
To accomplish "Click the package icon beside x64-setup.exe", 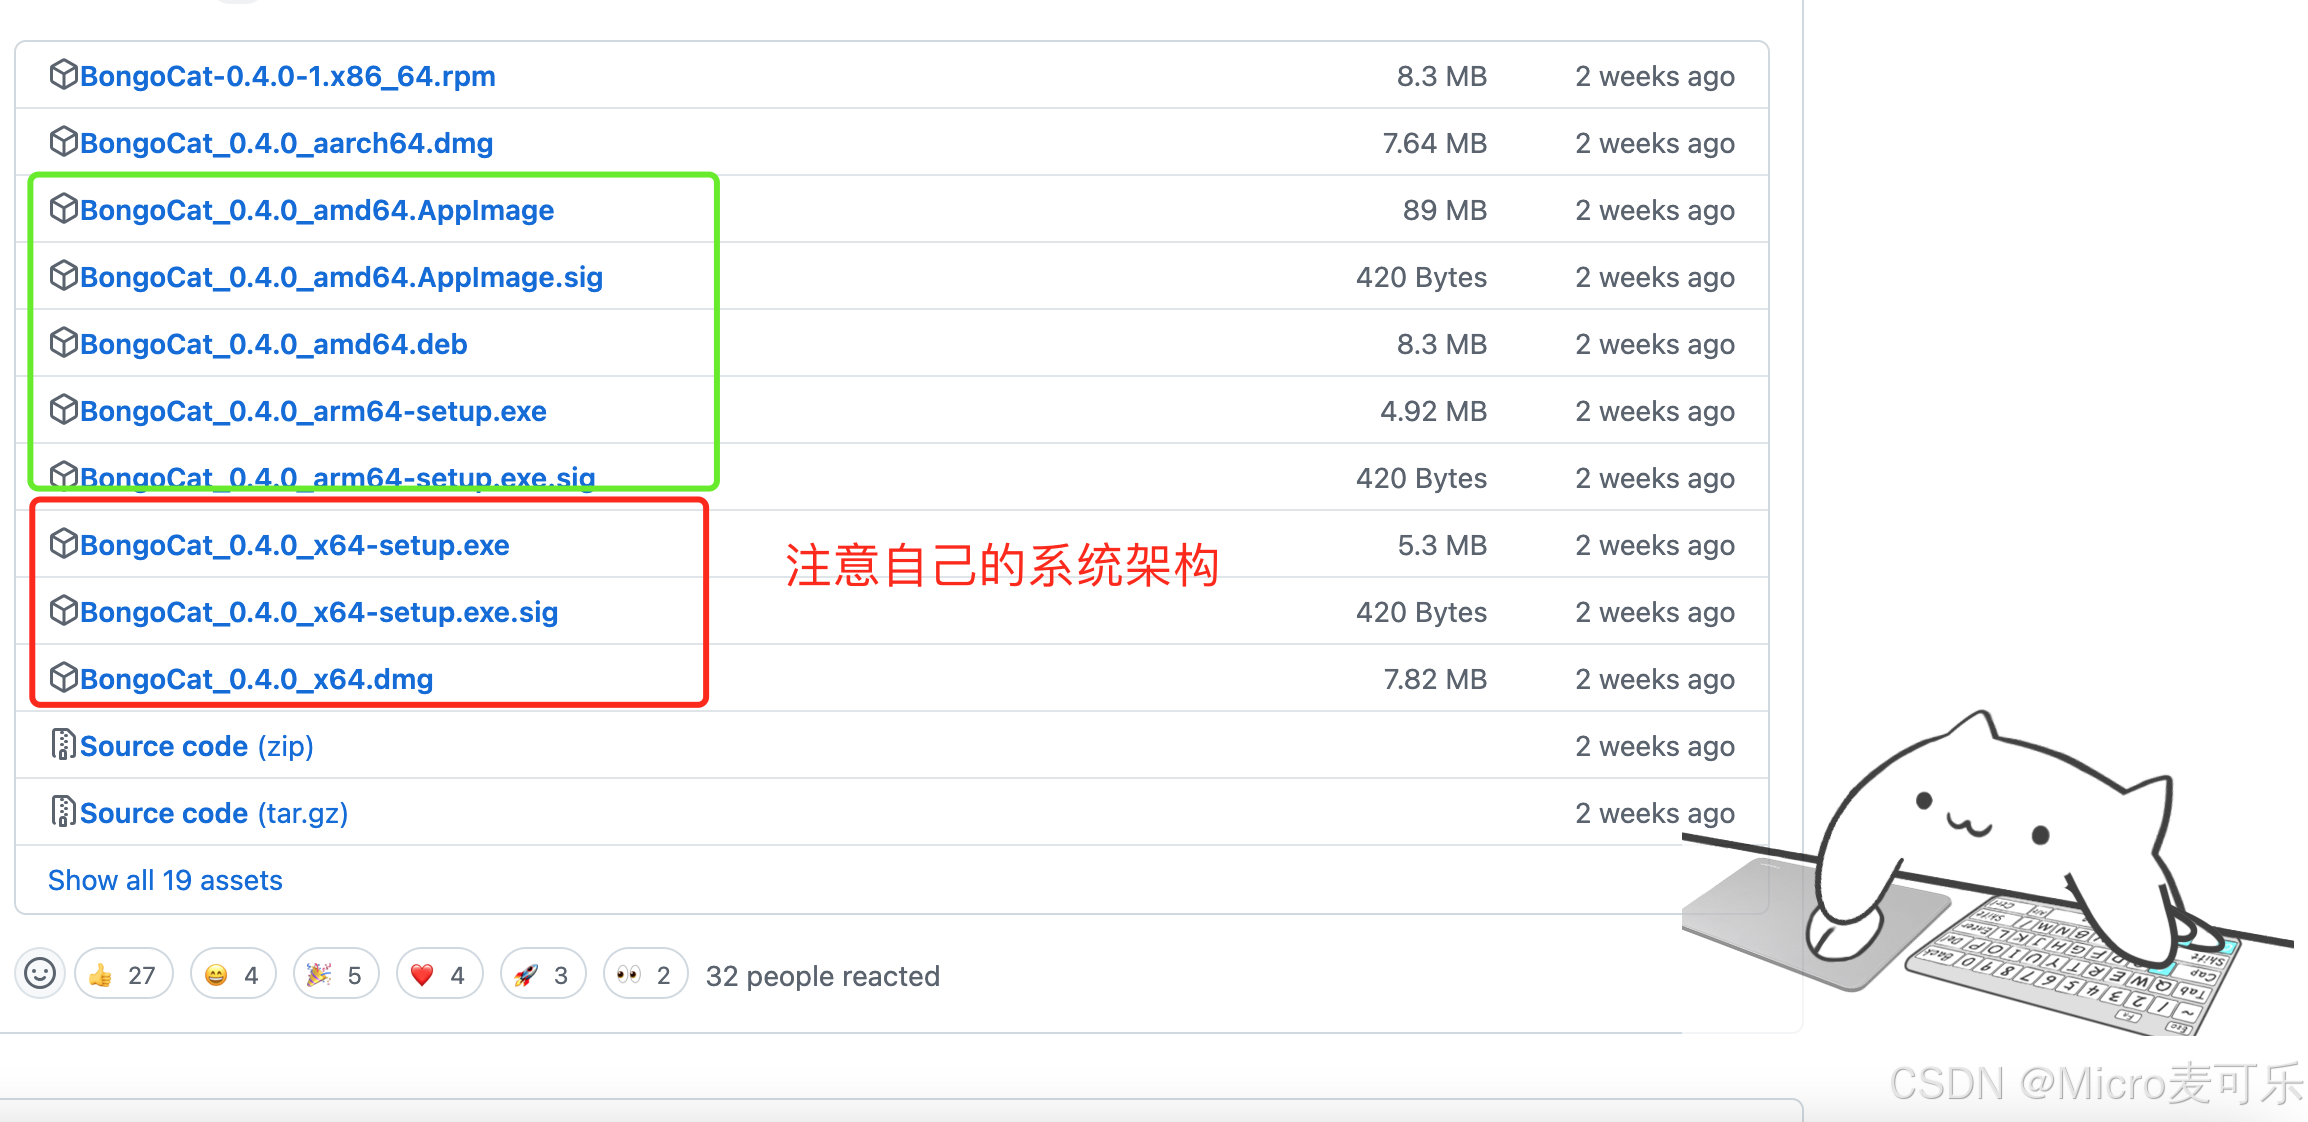I will tap(63, 544).
